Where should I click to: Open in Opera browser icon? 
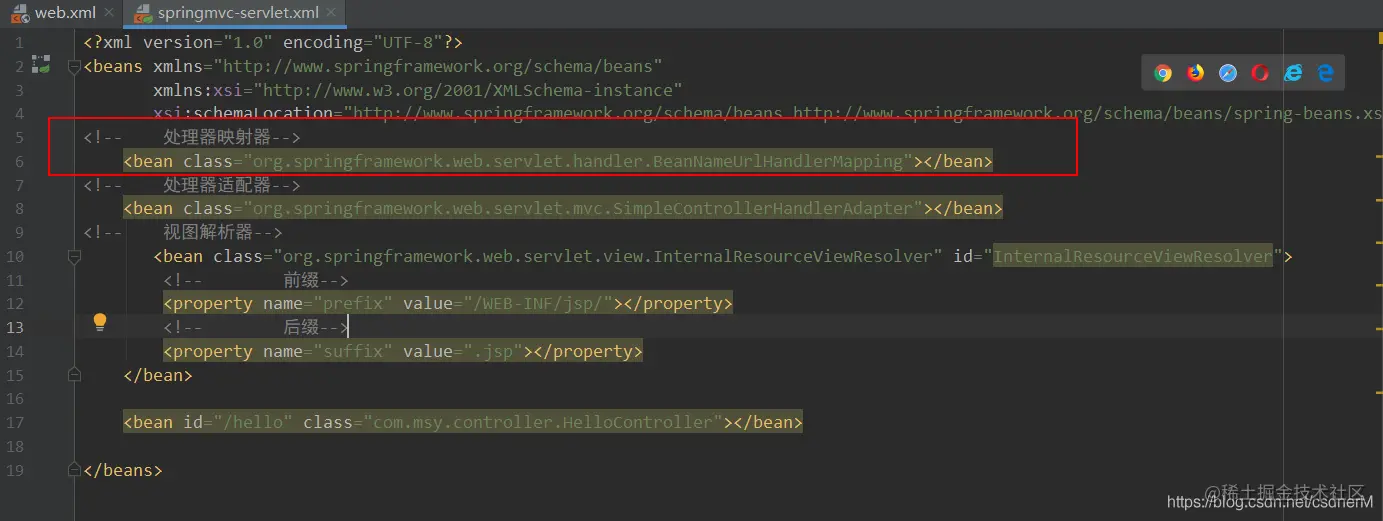[x=1260, y=73]
